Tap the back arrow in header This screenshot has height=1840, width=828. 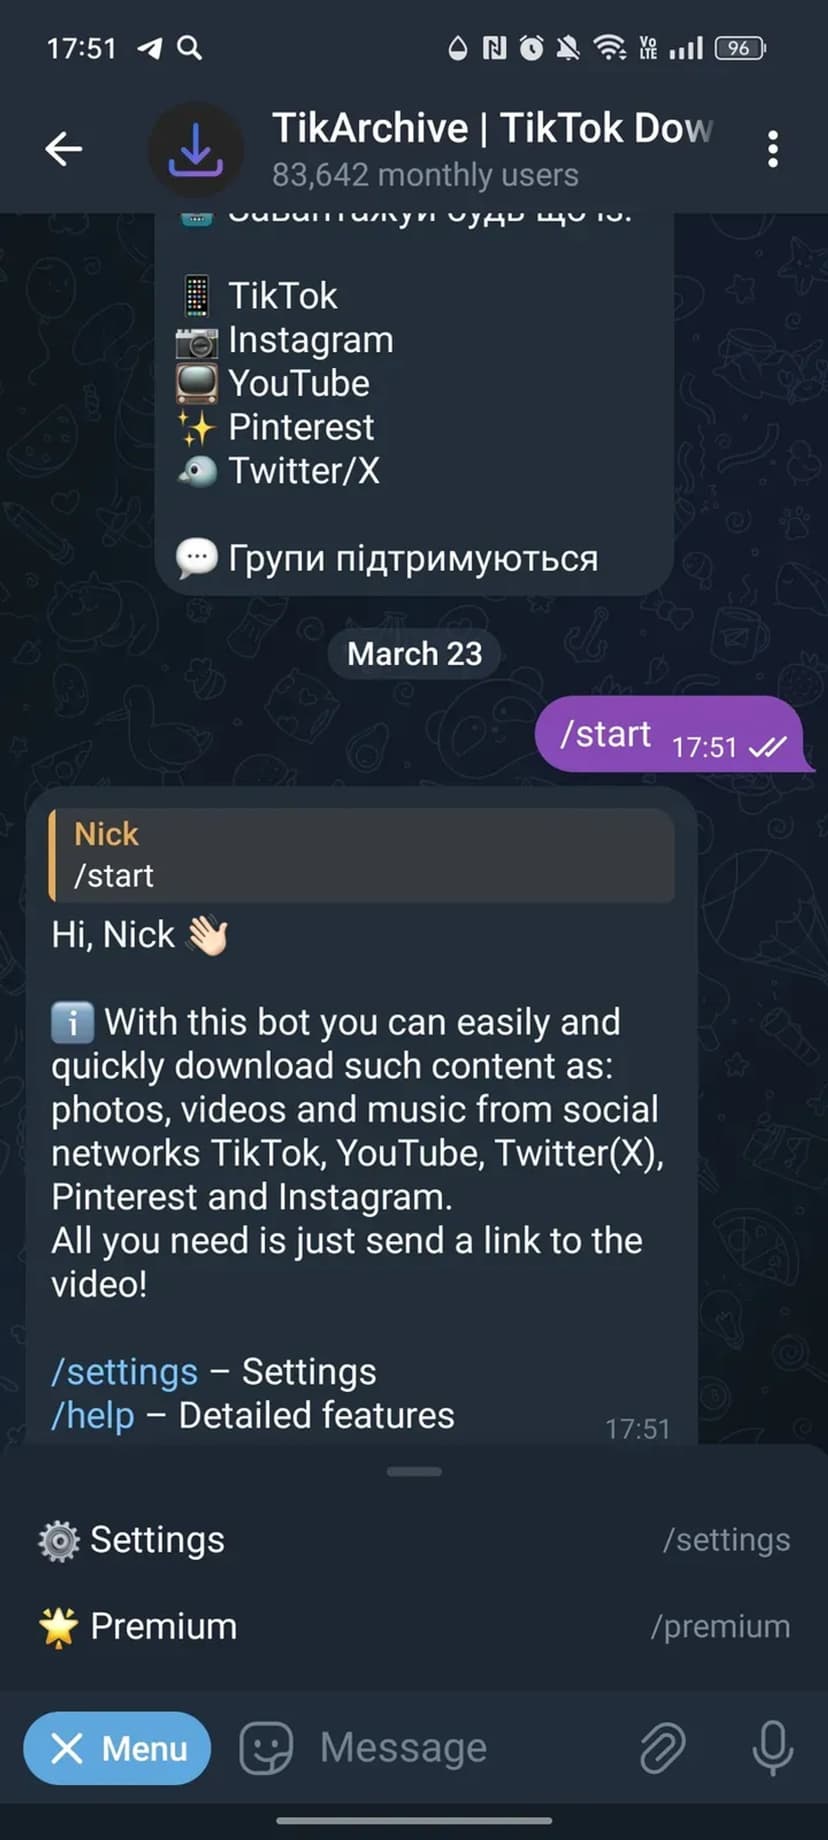click(63, 149)
